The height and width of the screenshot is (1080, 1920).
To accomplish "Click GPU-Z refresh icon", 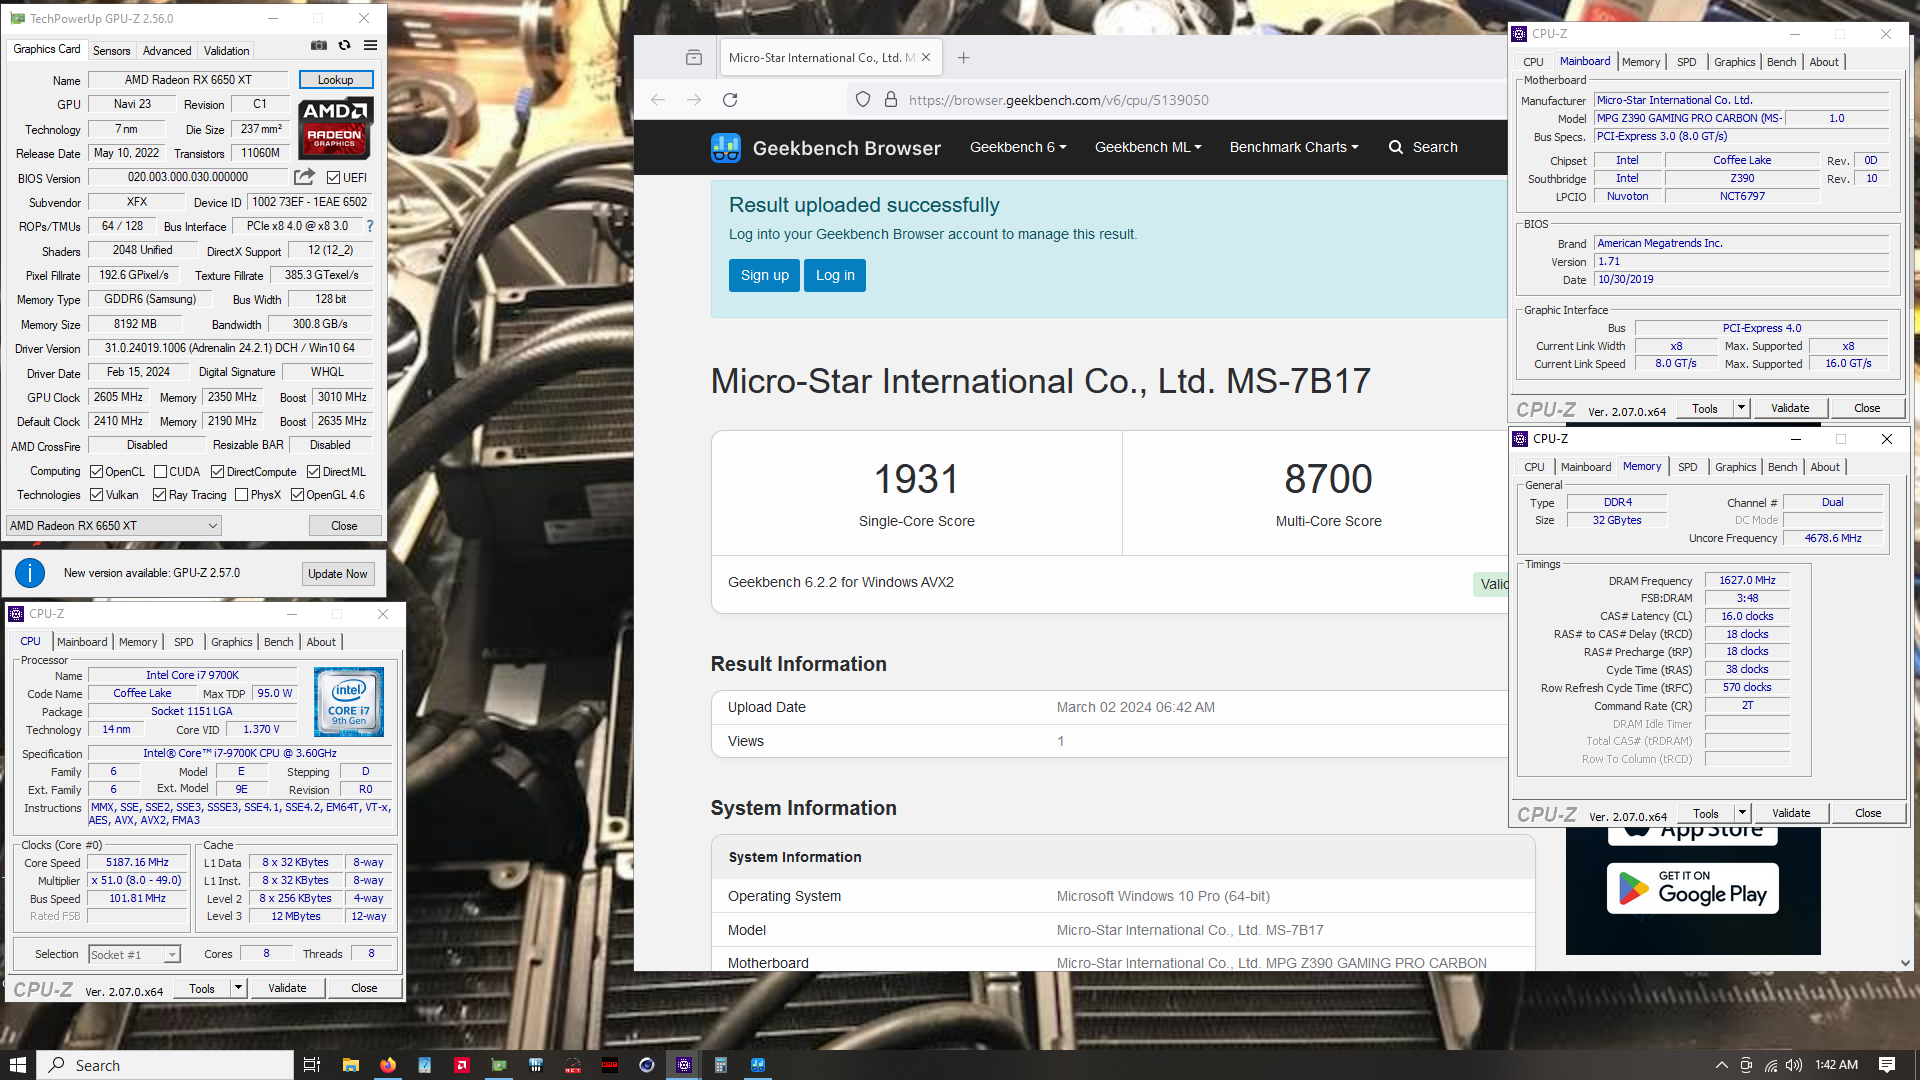I will coord(345,45).
